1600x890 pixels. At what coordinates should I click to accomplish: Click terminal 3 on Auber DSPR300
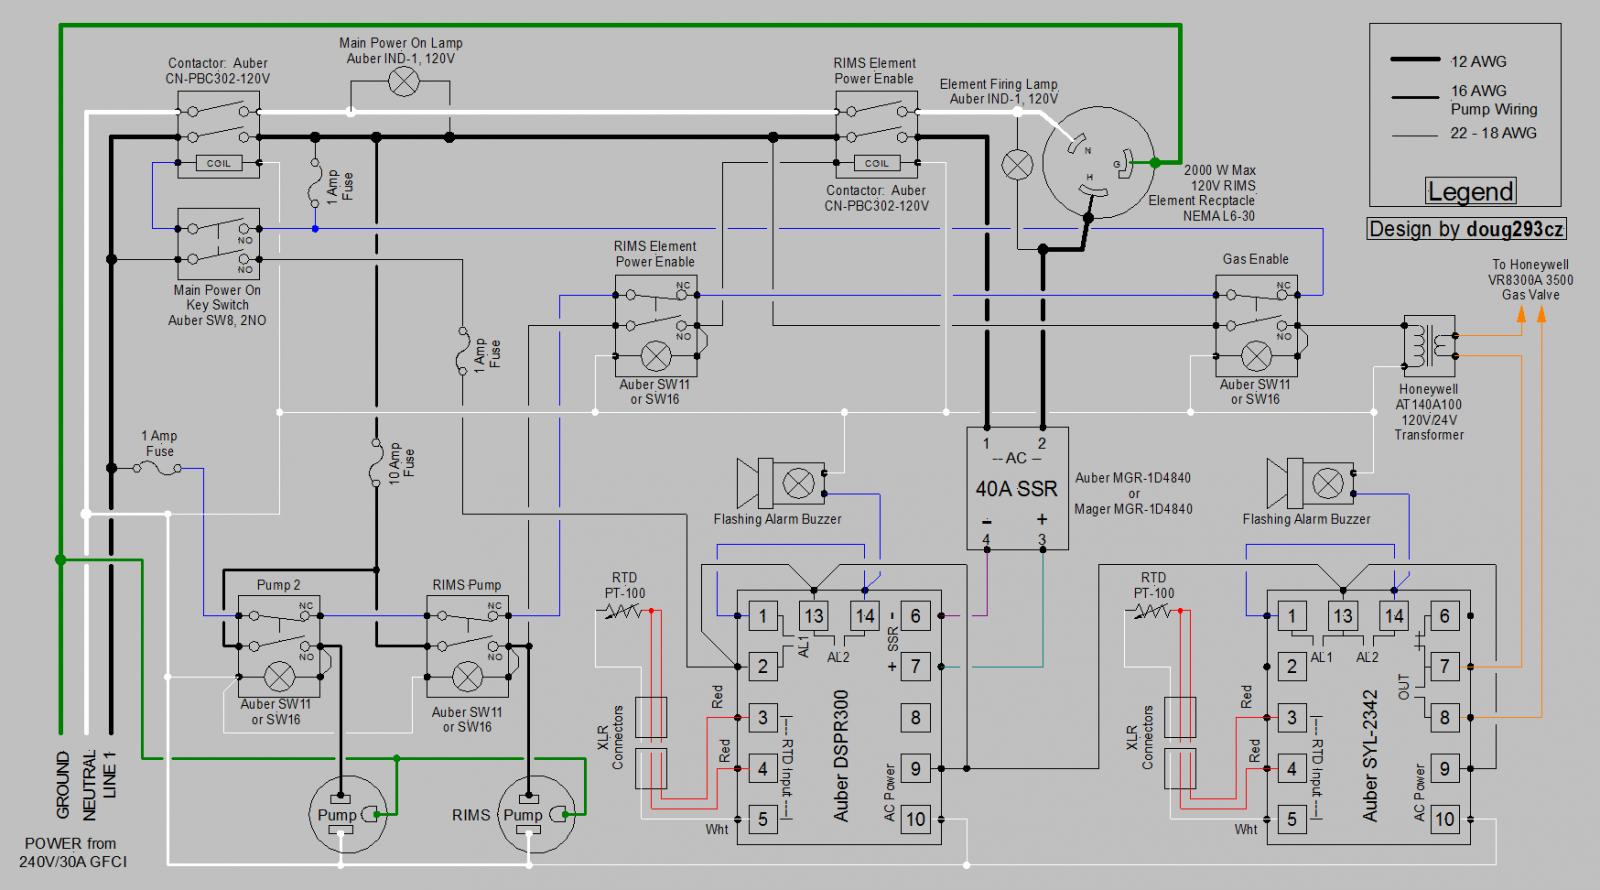click(x=763, y=717)
